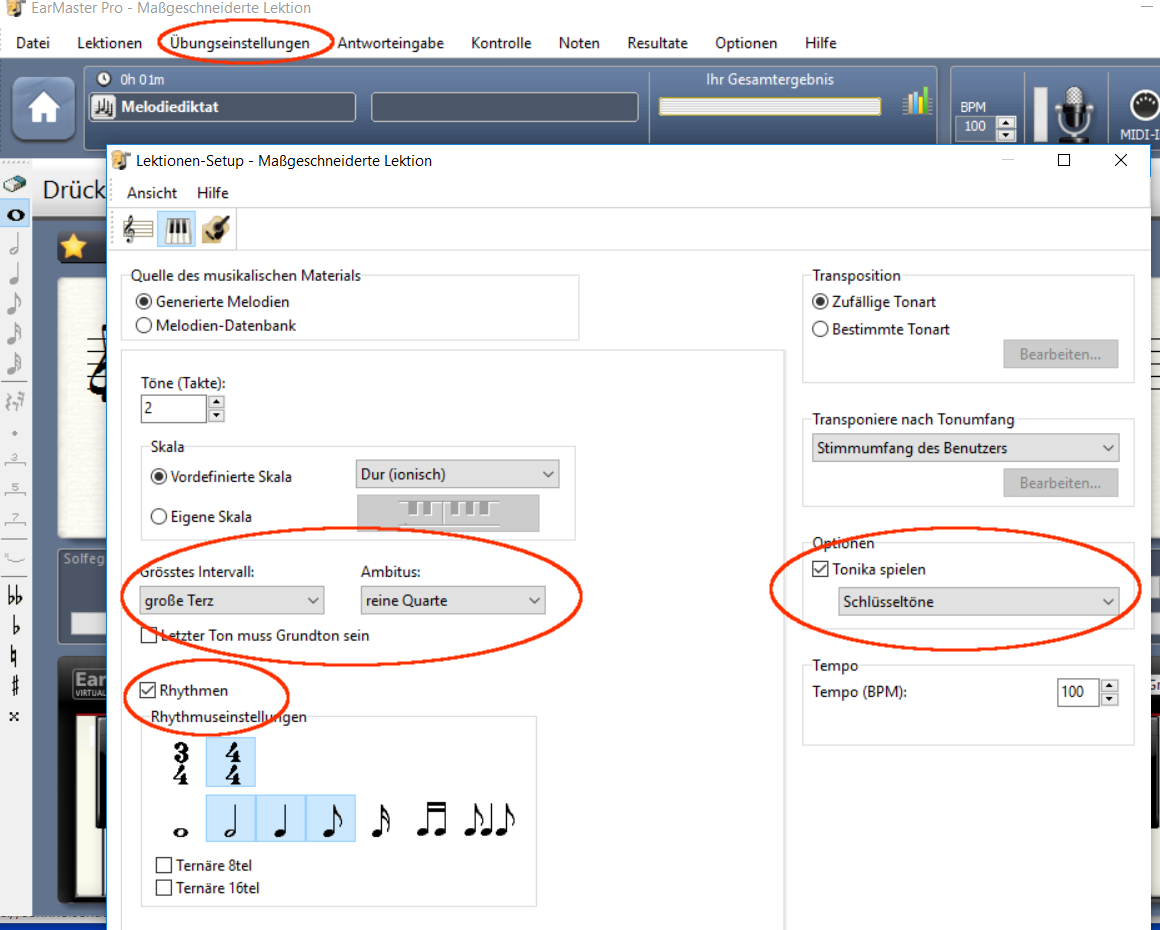Switch to guitar view in Lektionen-Setup
The width and height of the screenshot is (1160, 930).
pyautogui.click(x=216, y=229)
